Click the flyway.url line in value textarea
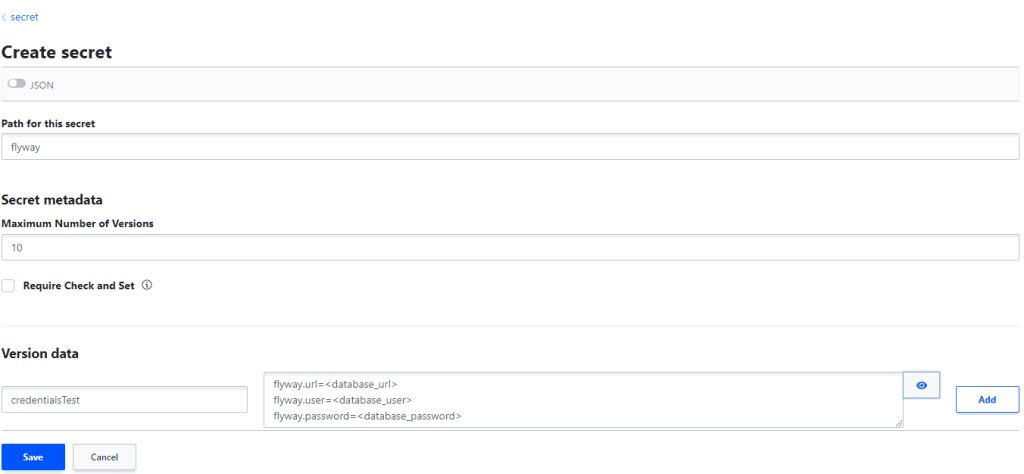 [335, 384]
